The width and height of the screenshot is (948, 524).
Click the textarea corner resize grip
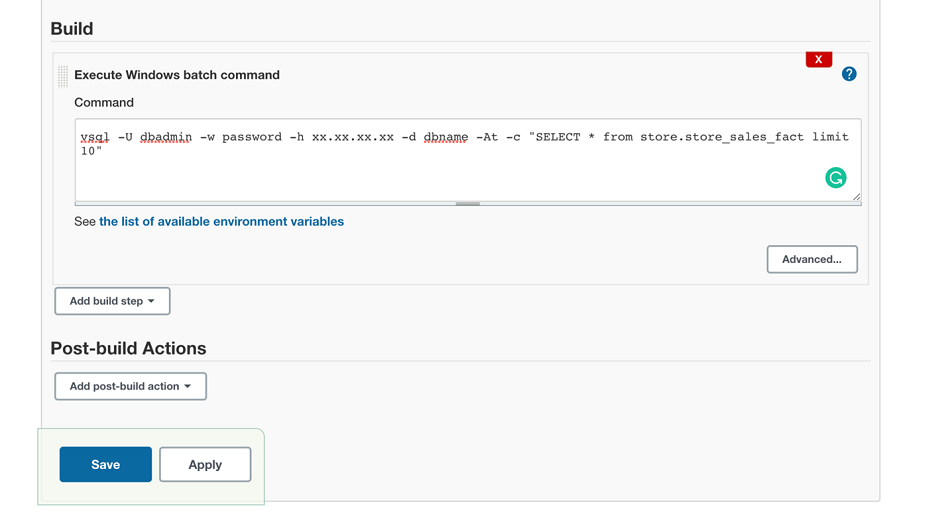coord(856,196)
